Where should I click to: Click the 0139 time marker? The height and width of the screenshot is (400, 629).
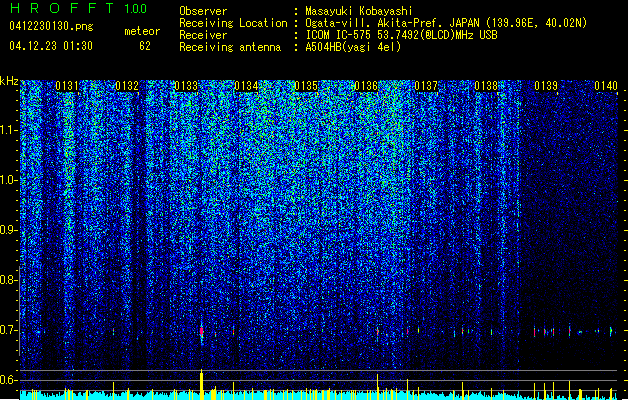click(546, 86)
